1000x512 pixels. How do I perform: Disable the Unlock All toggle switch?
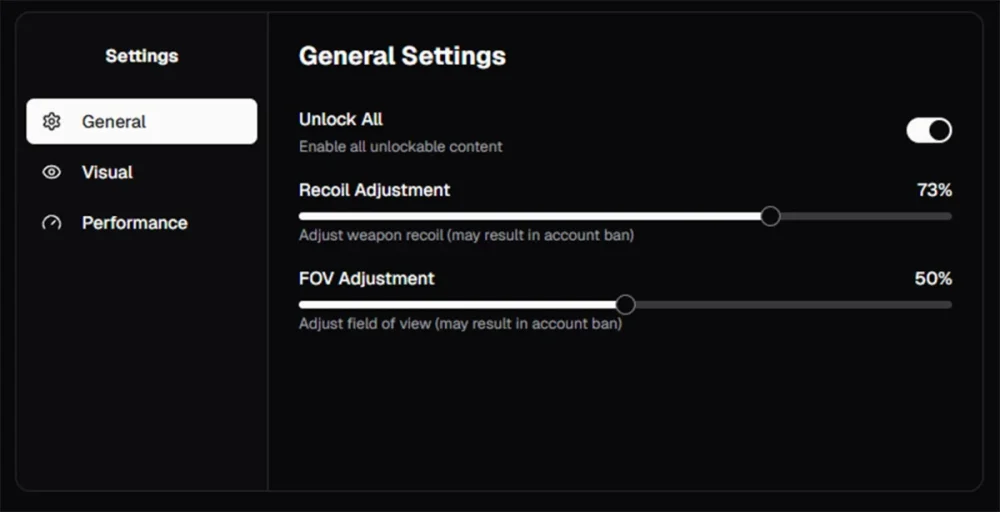pos(929,131)
